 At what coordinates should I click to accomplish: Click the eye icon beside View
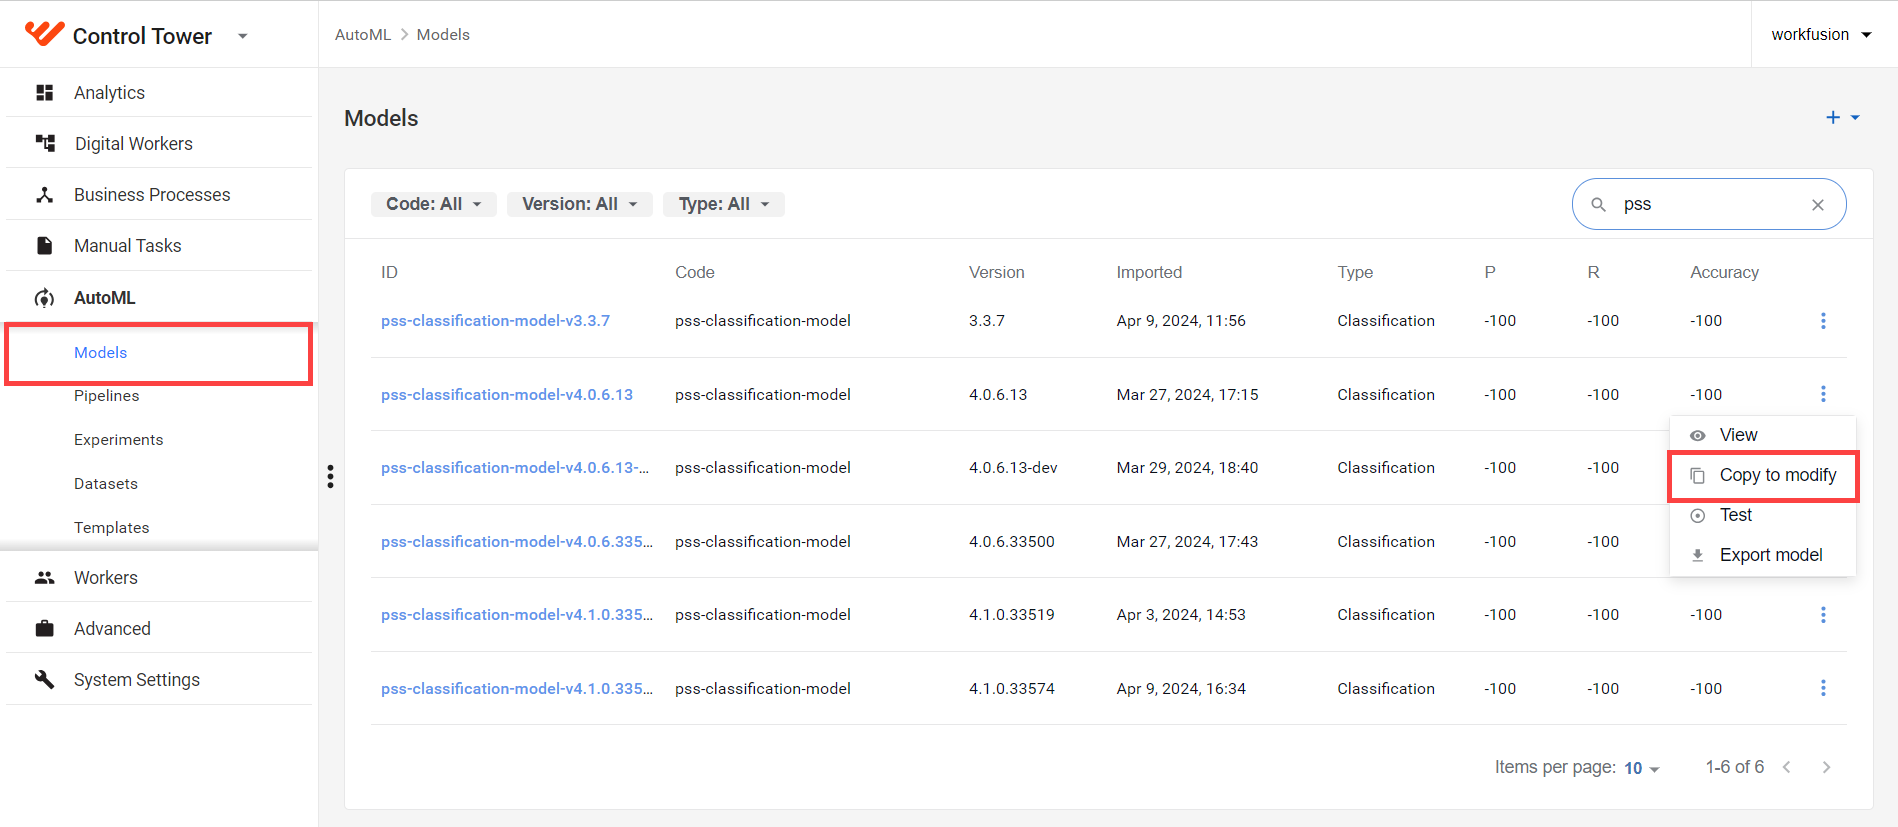tap(1698, 435)
